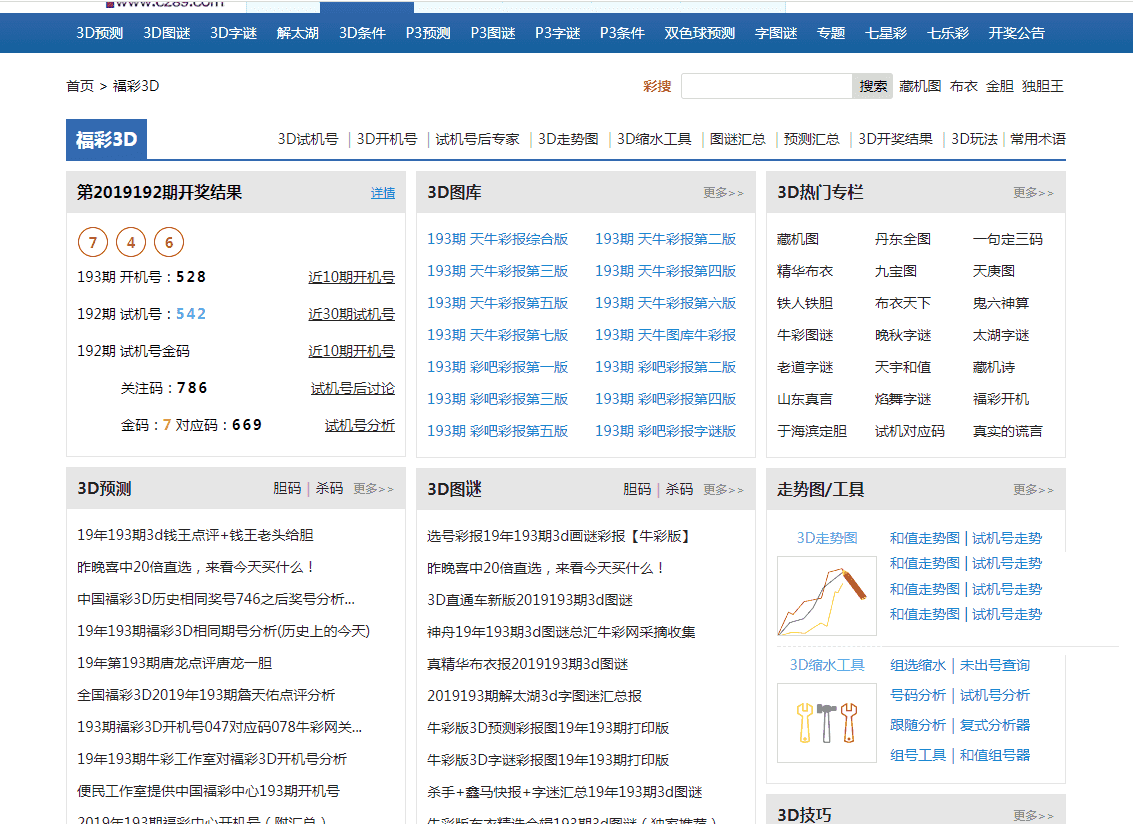Click the 3D缩水工具 wrench and hammer image
The width and height of the screenshot is (1133, 824).
[x=826, y=721]
